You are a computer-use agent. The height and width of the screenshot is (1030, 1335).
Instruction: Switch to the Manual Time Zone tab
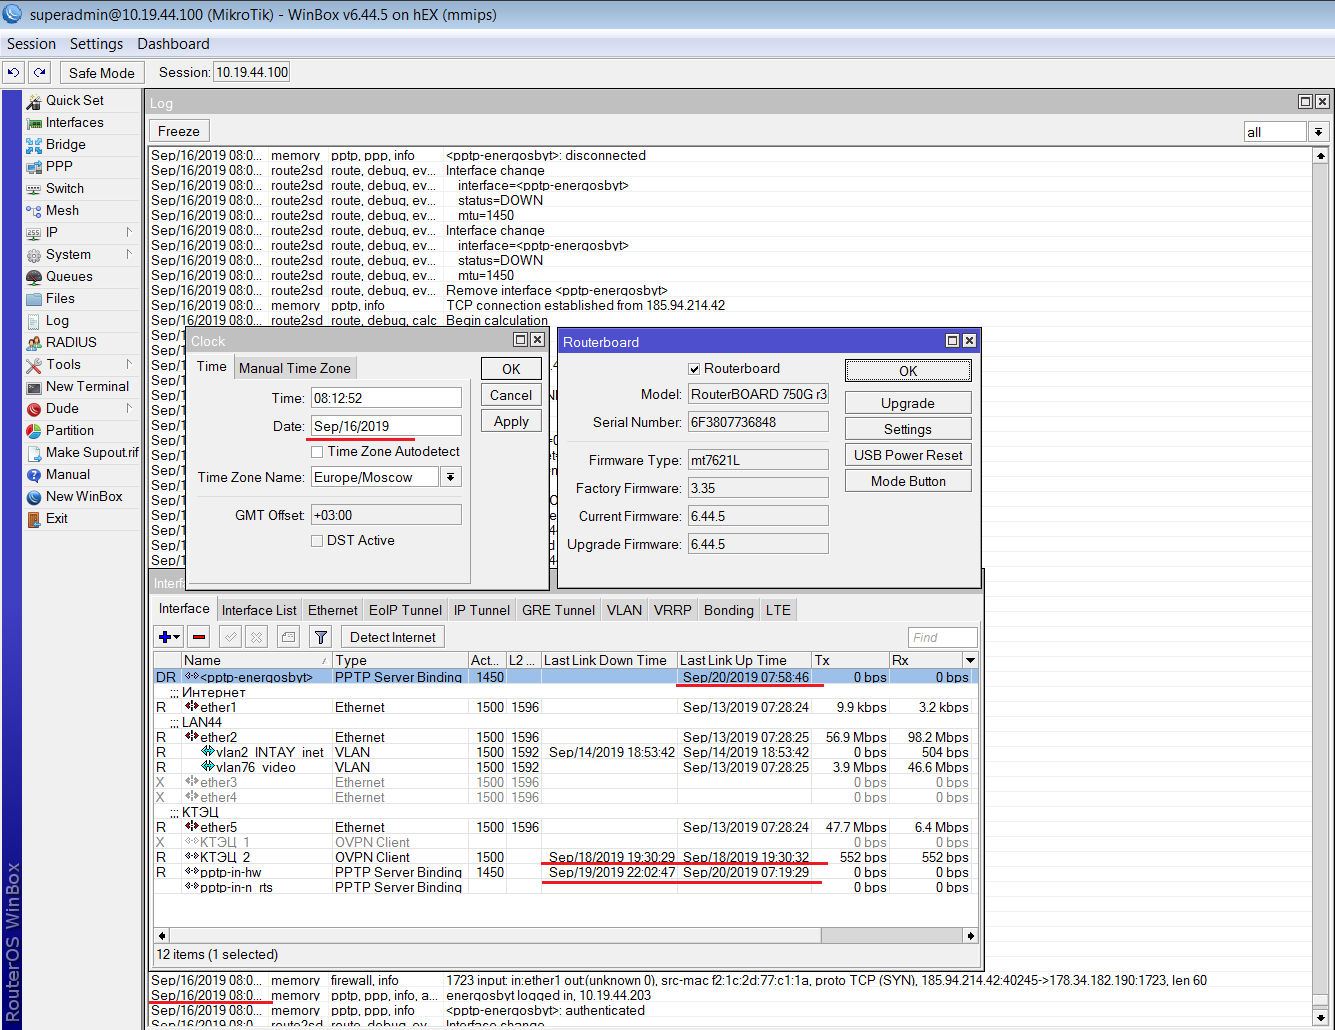(294, 368)
